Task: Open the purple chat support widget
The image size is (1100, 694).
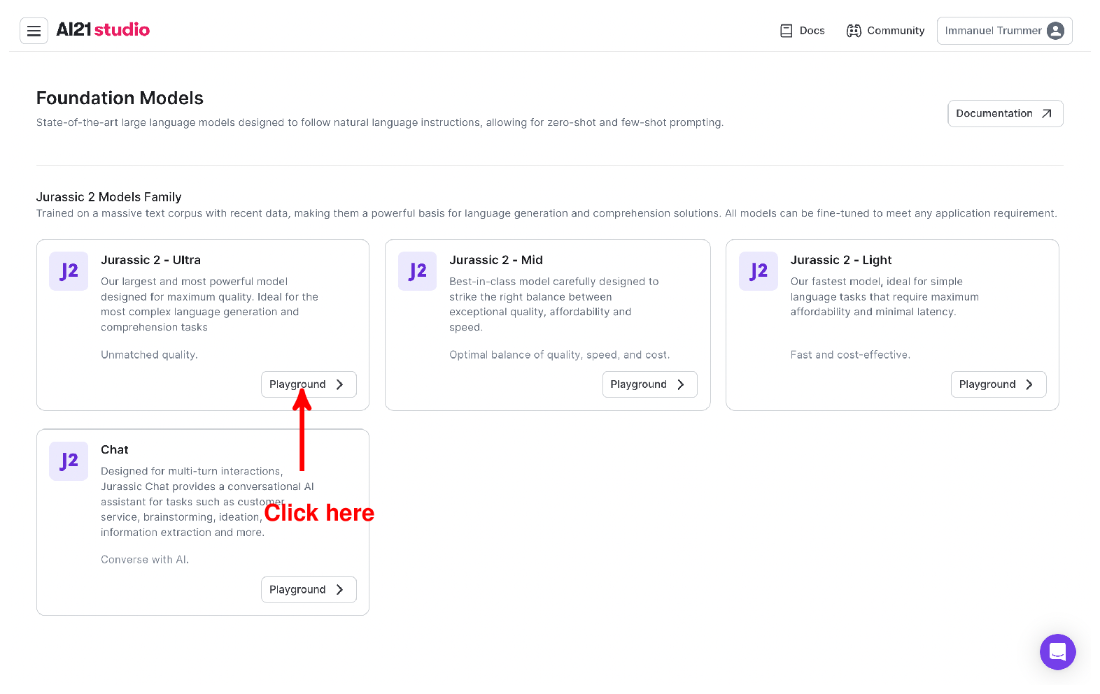Action: click(x=1058, y=652)
